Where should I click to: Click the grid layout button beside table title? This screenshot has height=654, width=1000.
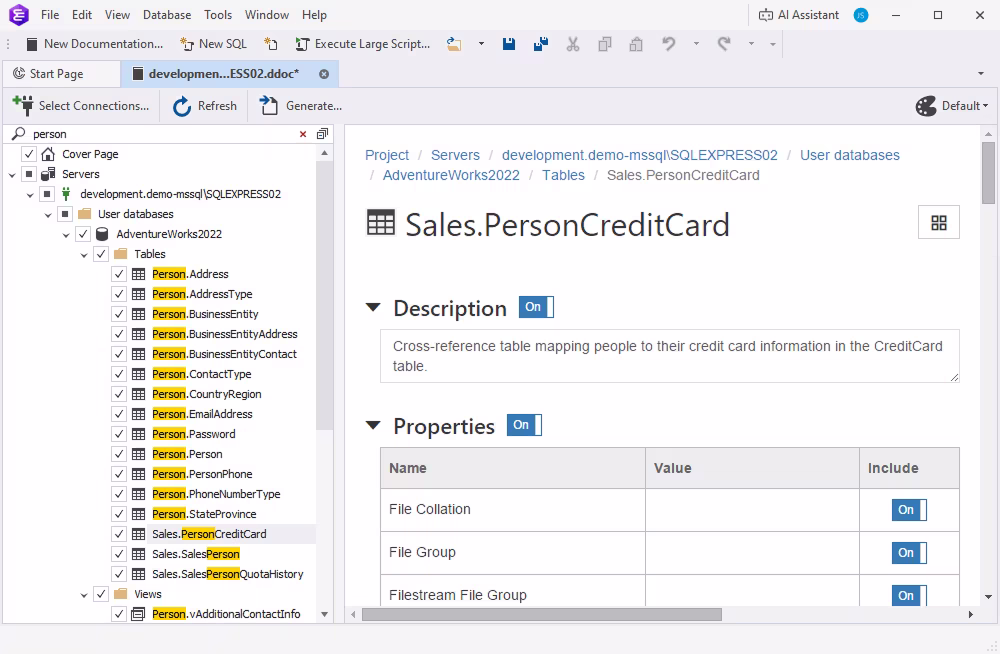click(x=939, y=223)
